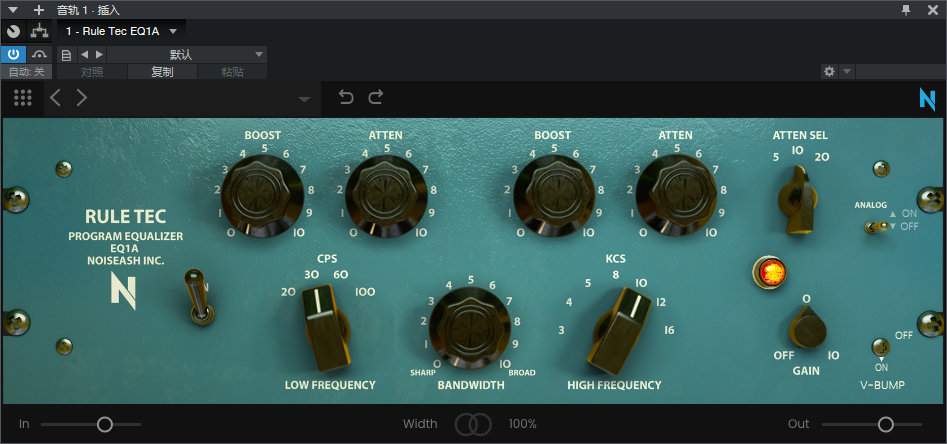Click the plugin power bypass button
The image size is (947, 444).
[x=14, y=54]
